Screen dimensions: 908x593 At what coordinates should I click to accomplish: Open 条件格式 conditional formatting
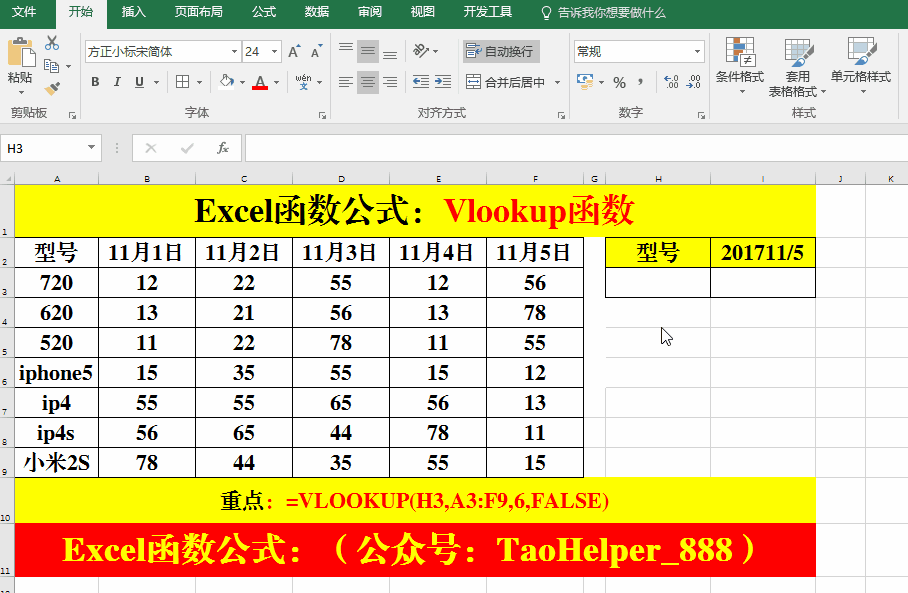[x=740, y=65]
